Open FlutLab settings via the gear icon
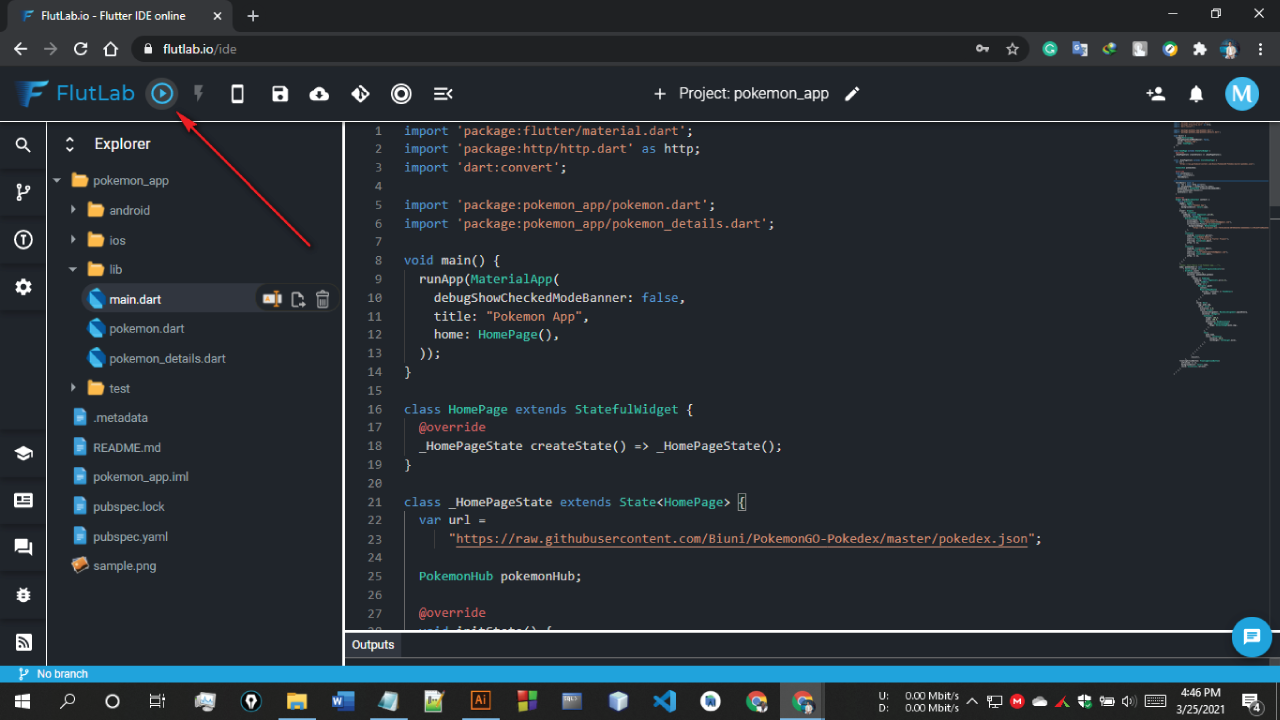This screenshot has width=1280, height=720. [23, 287]
